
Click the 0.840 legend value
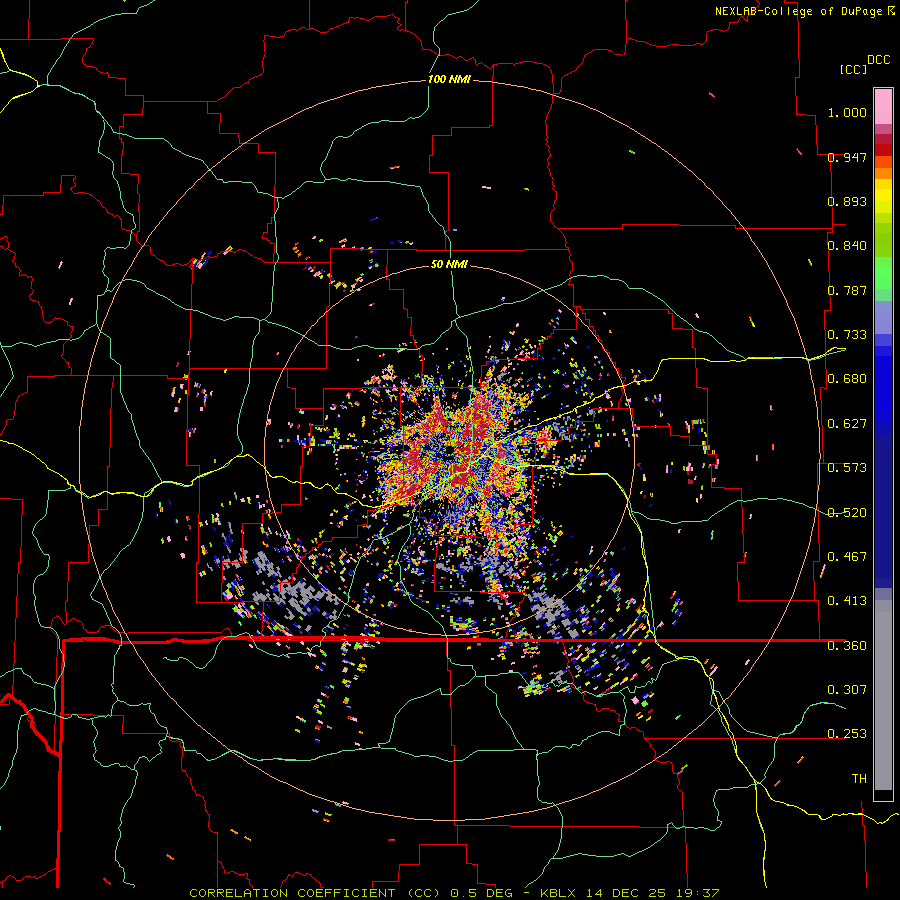pos(847,246)
